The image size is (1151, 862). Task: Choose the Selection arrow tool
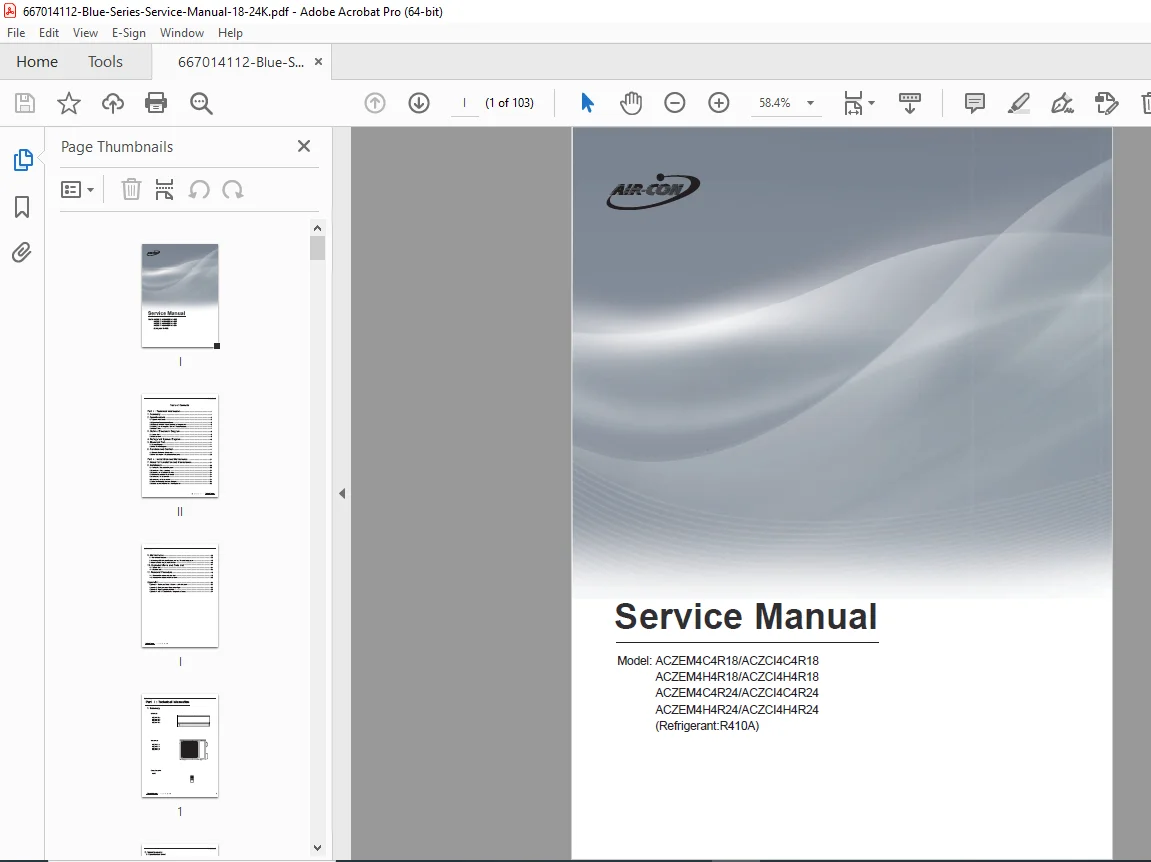(587, 103)
